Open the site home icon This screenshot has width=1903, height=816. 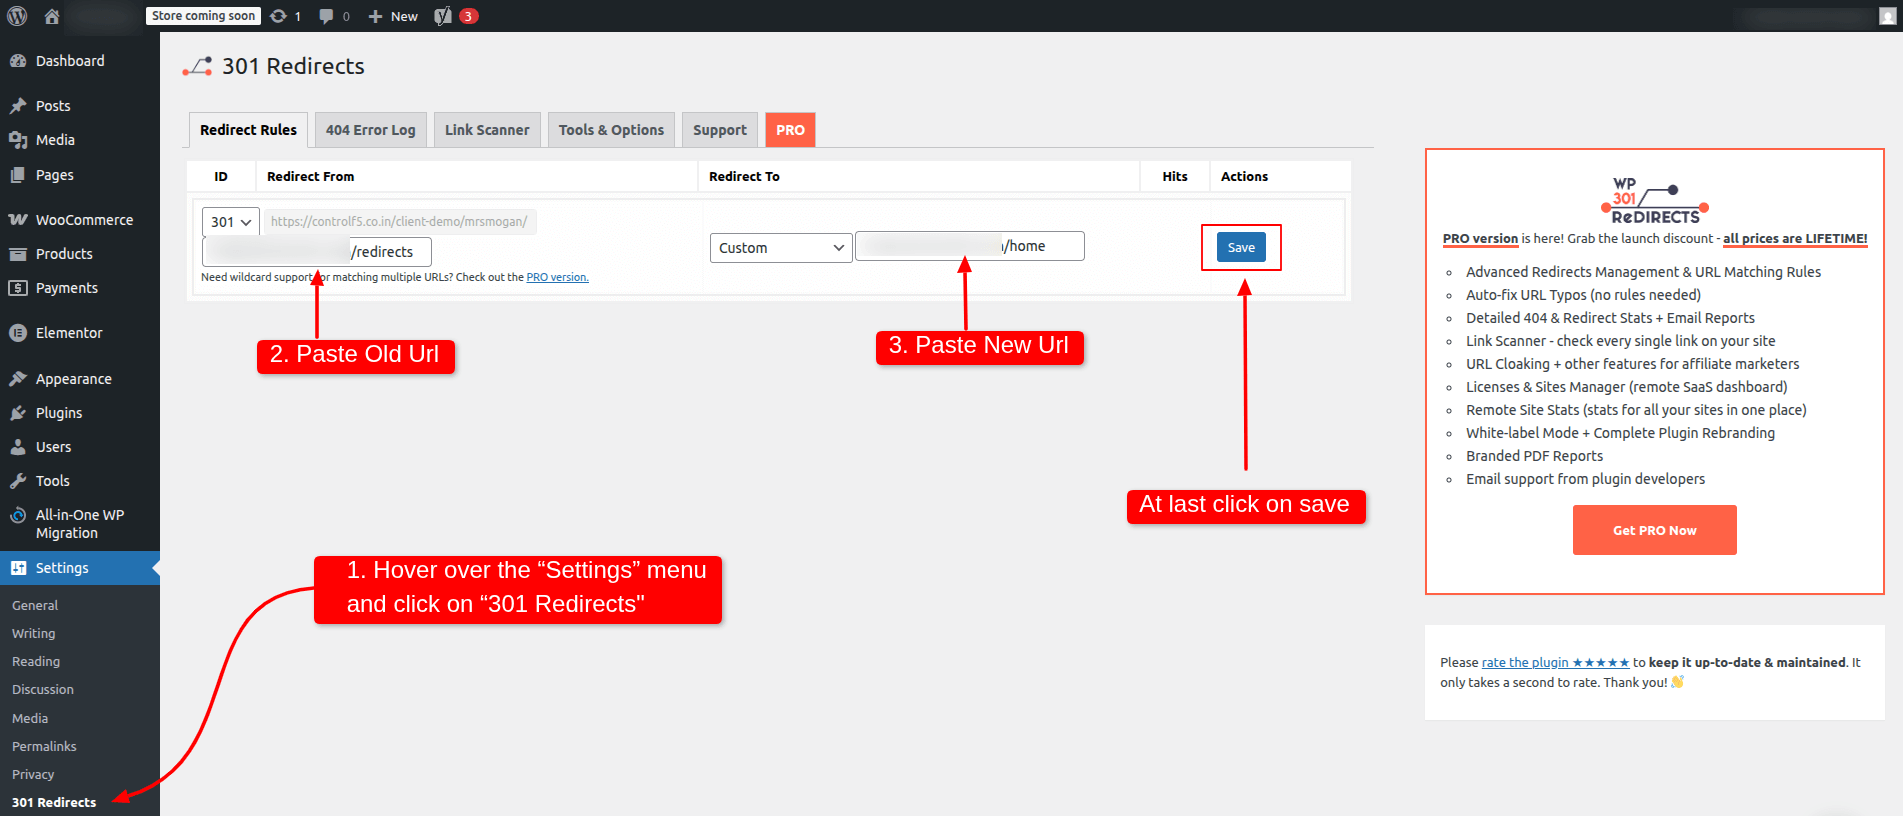click(52, 16)
